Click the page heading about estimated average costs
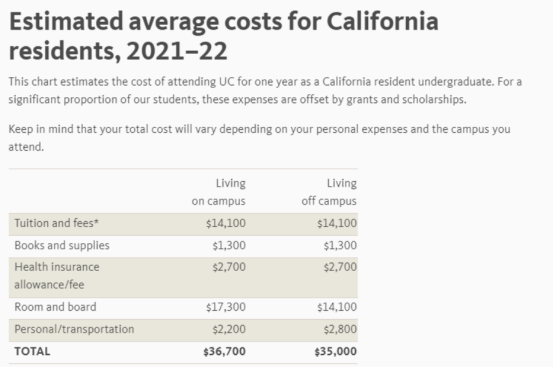Screen dimensions: 554x368 (224, 36)
